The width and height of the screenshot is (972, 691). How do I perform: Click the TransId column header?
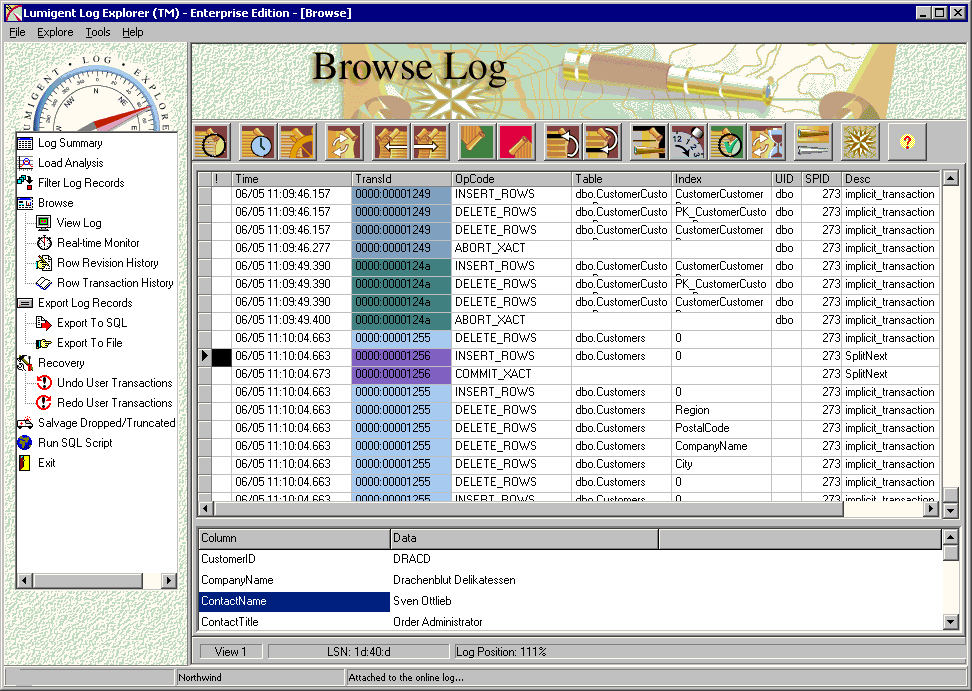(401, 178)
